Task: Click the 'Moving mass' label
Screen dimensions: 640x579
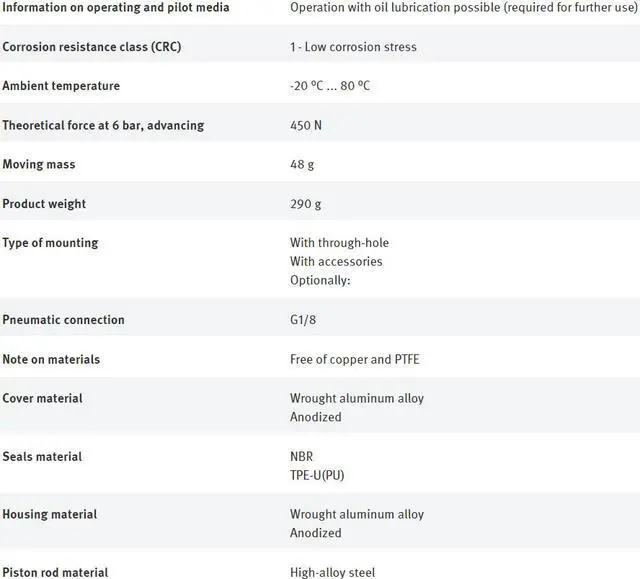Action: 39,164
